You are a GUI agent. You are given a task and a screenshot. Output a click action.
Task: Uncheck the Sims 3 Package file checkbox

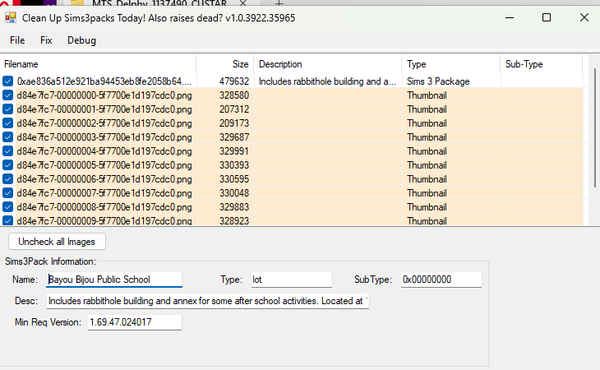tap(8, 81)
